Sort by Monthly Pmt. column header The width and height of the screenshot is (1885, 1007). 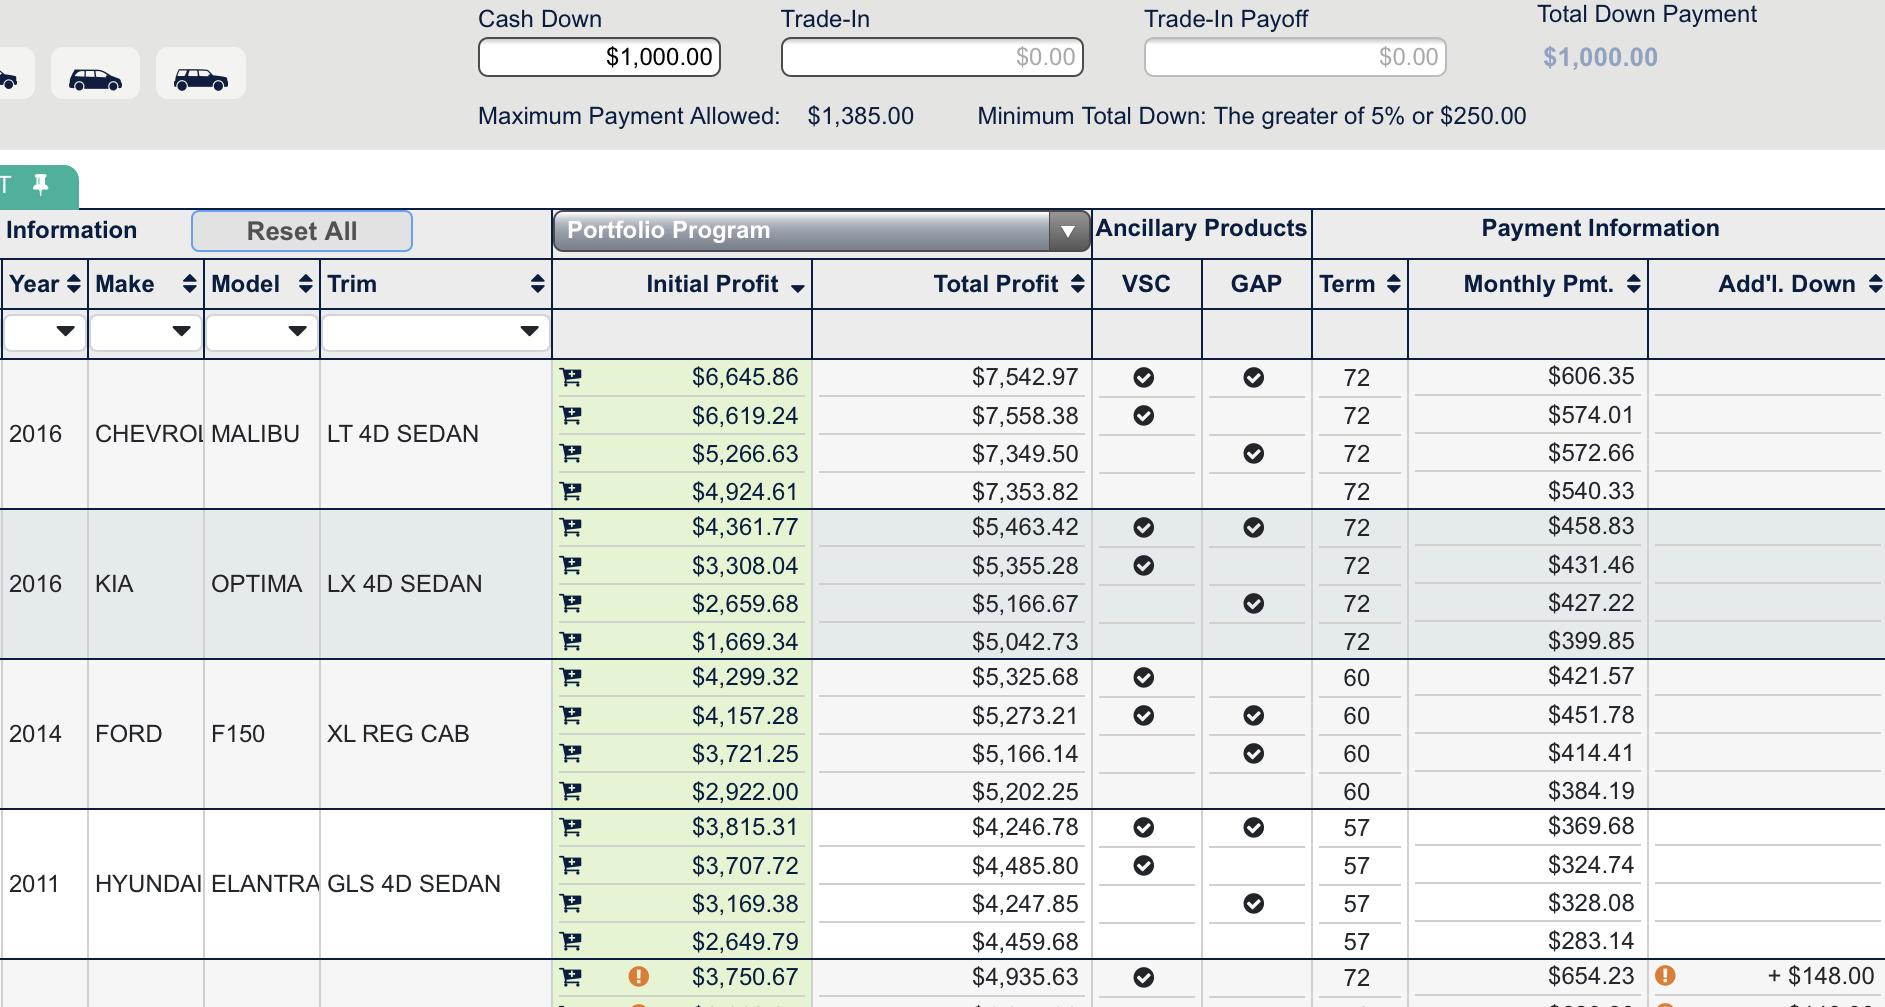[1538, 284]
